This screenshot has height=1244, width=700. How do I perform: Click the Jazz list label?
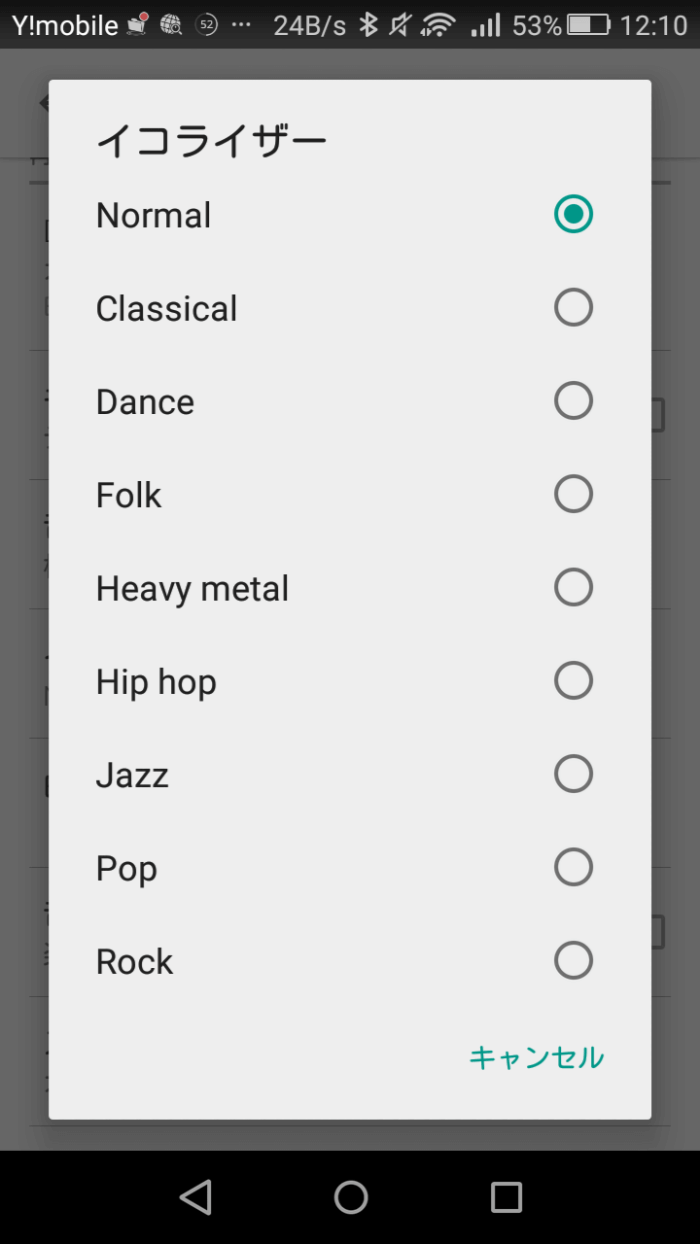[x=132, y=775]
